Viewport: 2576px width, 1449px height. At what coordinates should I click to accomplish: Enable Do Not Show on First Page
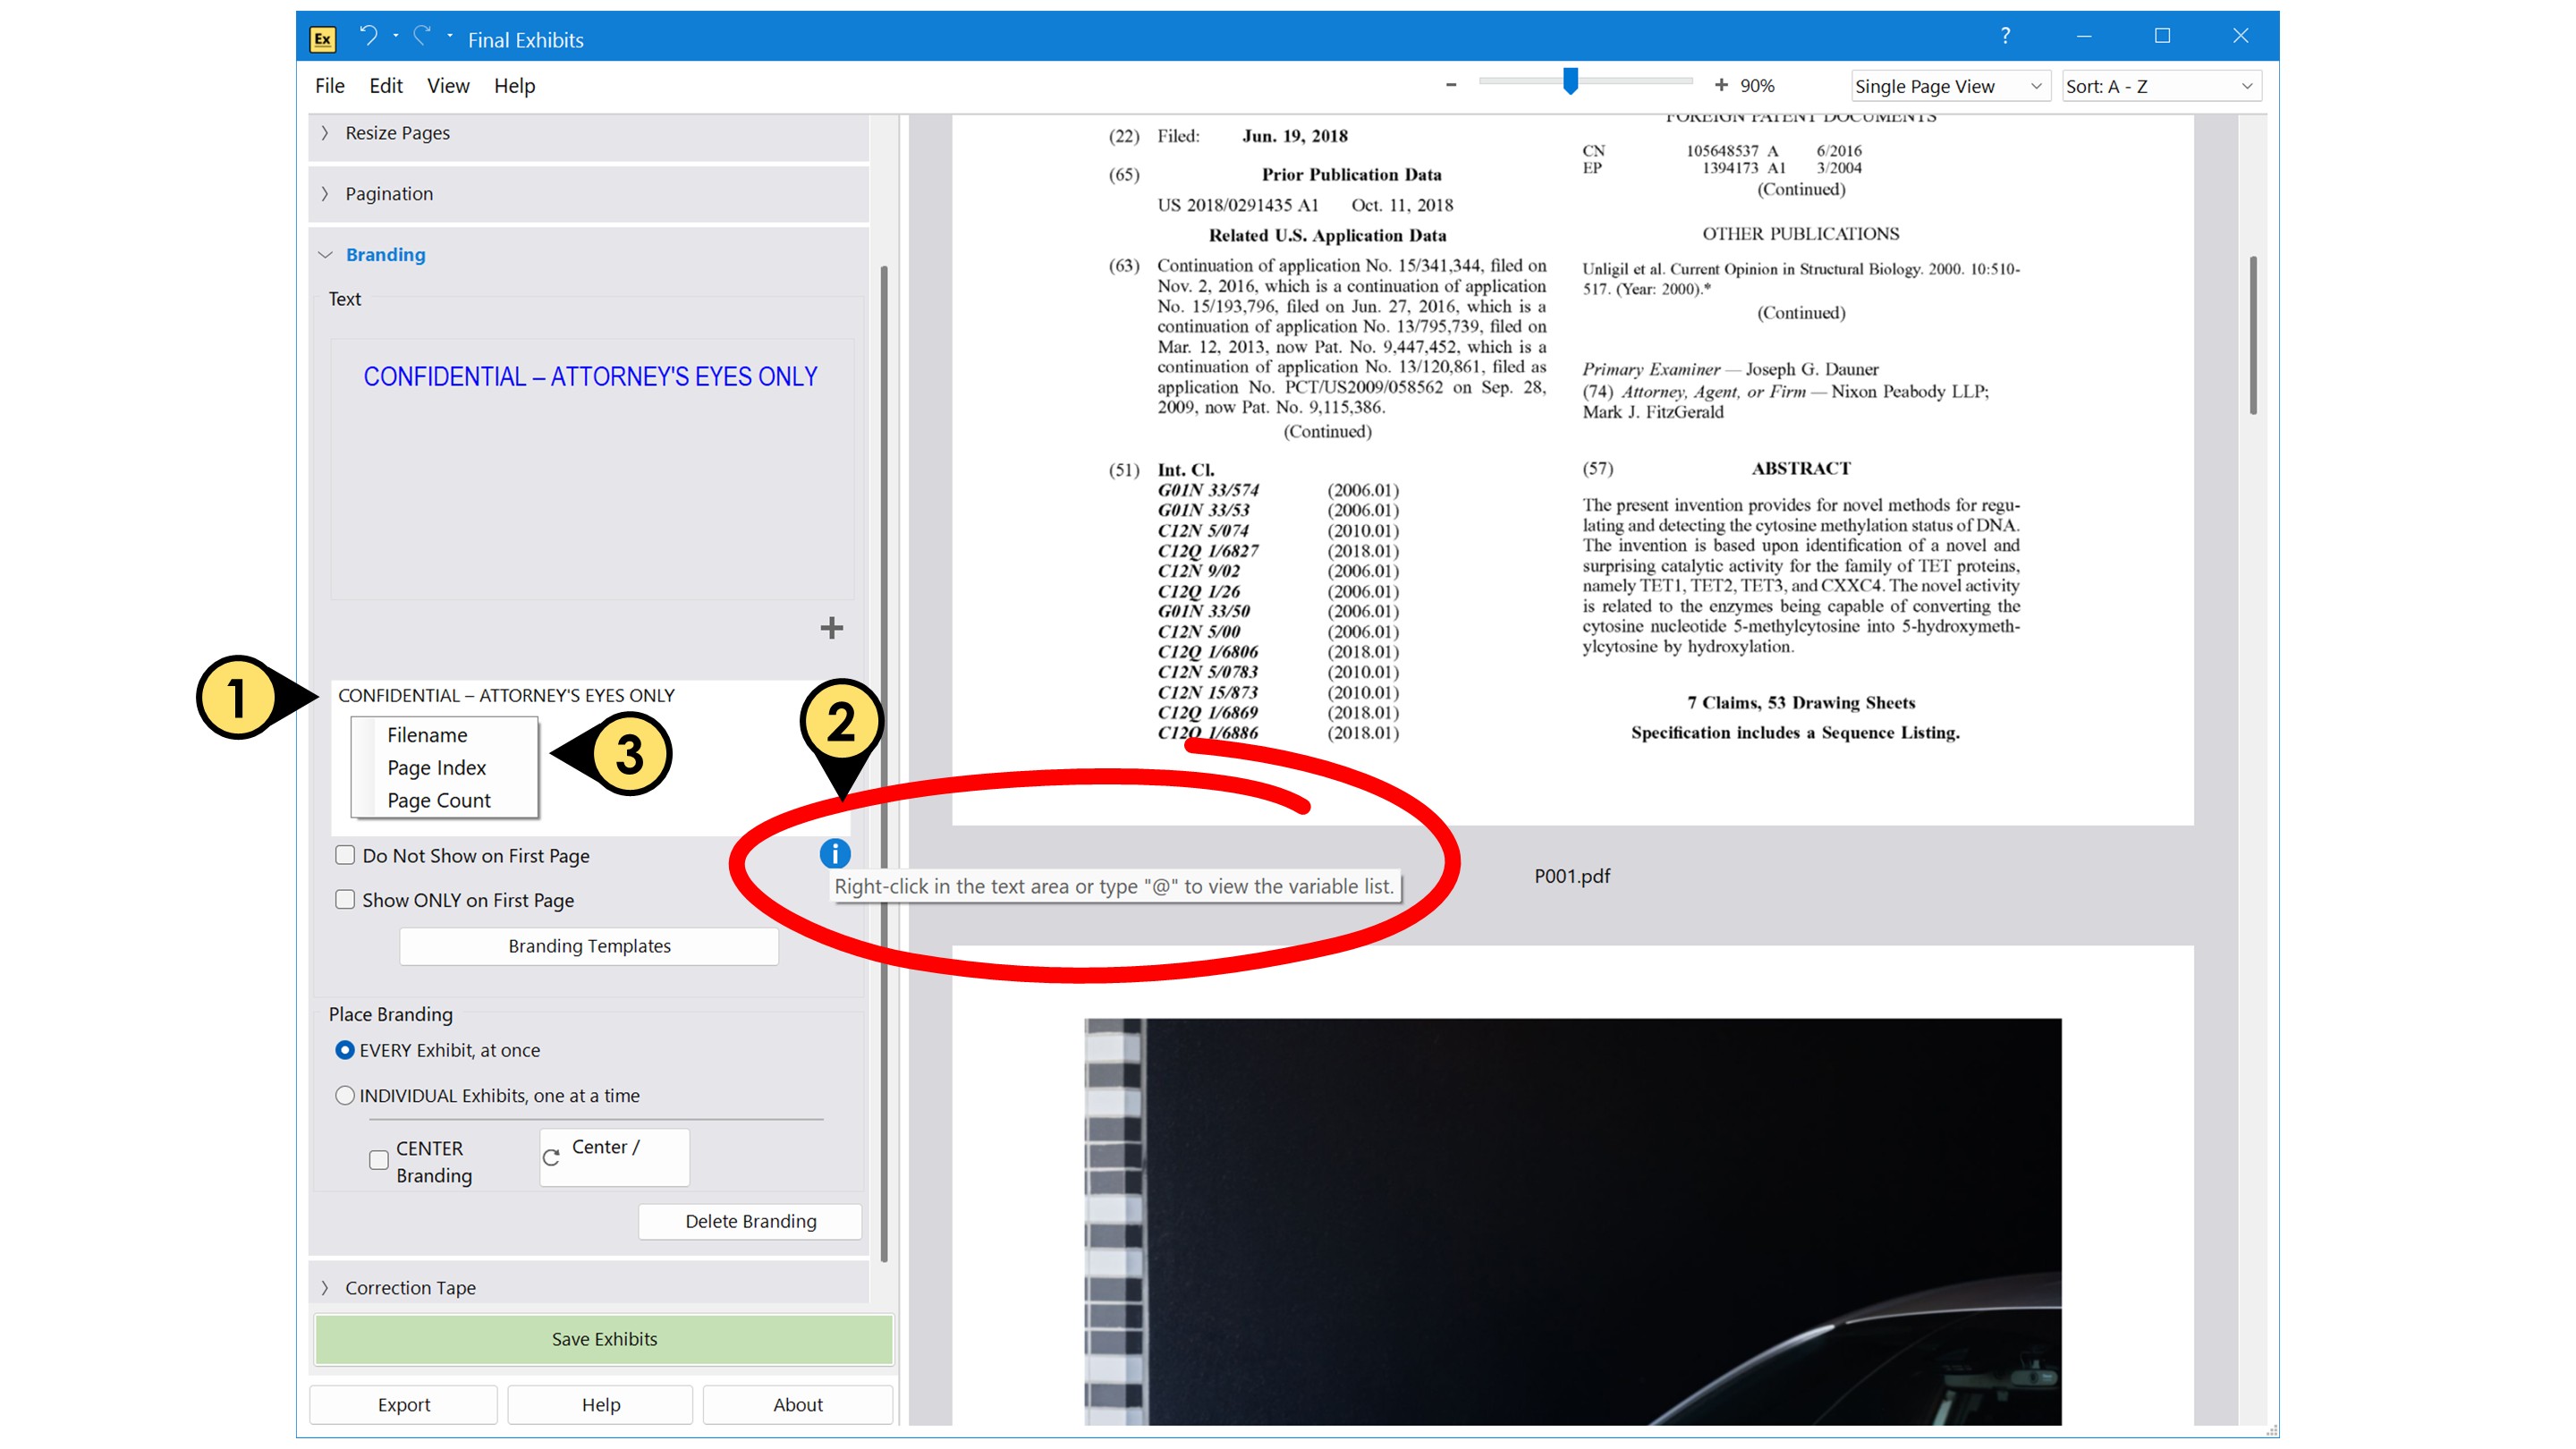pos(345,855)
